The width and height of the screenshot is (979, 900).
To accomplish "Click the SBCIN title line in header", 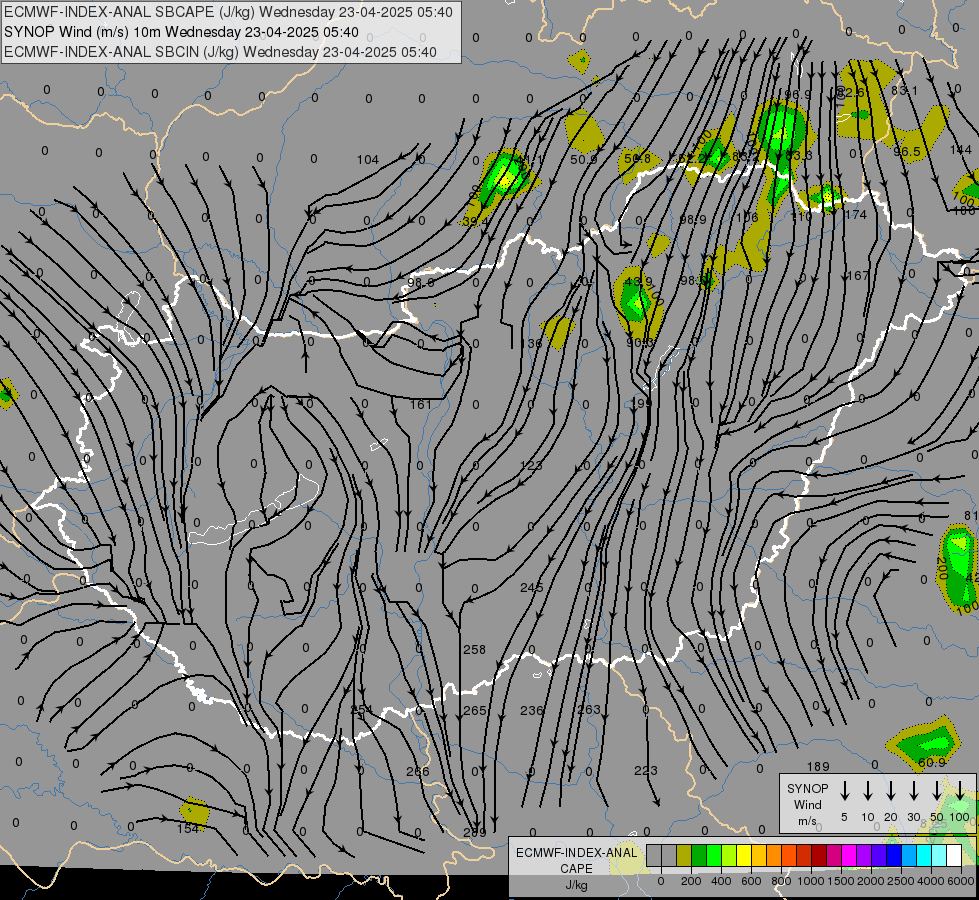I will click(x=220, y=52).
